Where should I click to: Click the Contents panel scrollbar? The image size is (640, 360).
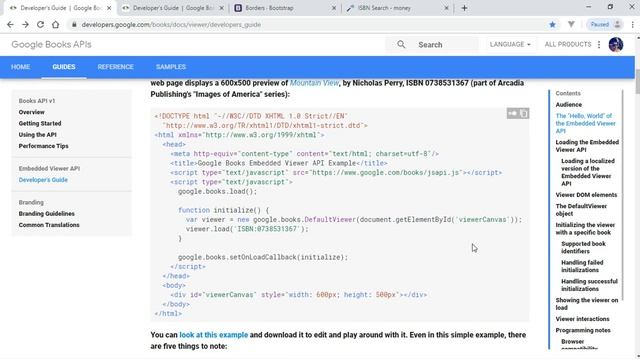tap(622, 195)
